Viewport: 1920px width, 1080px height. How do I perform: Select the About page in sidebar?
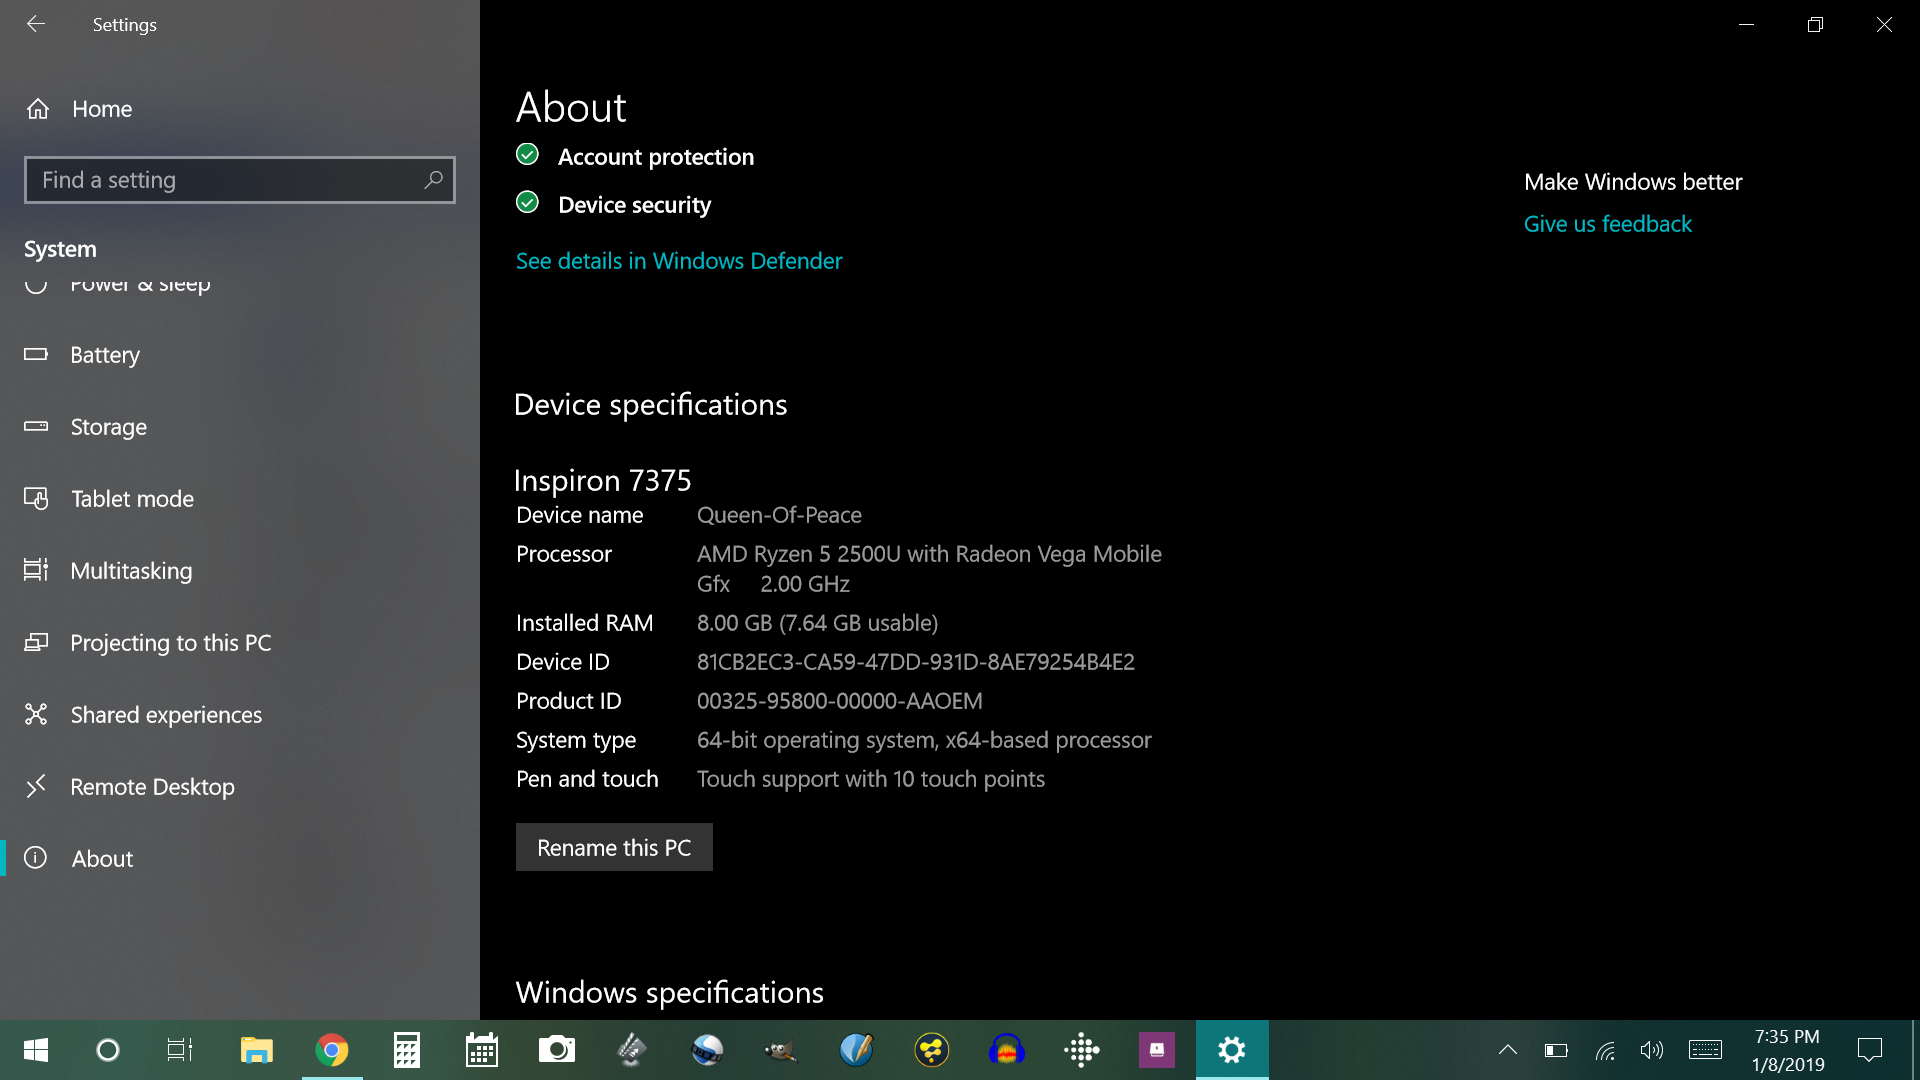click(x=102, y=859)
